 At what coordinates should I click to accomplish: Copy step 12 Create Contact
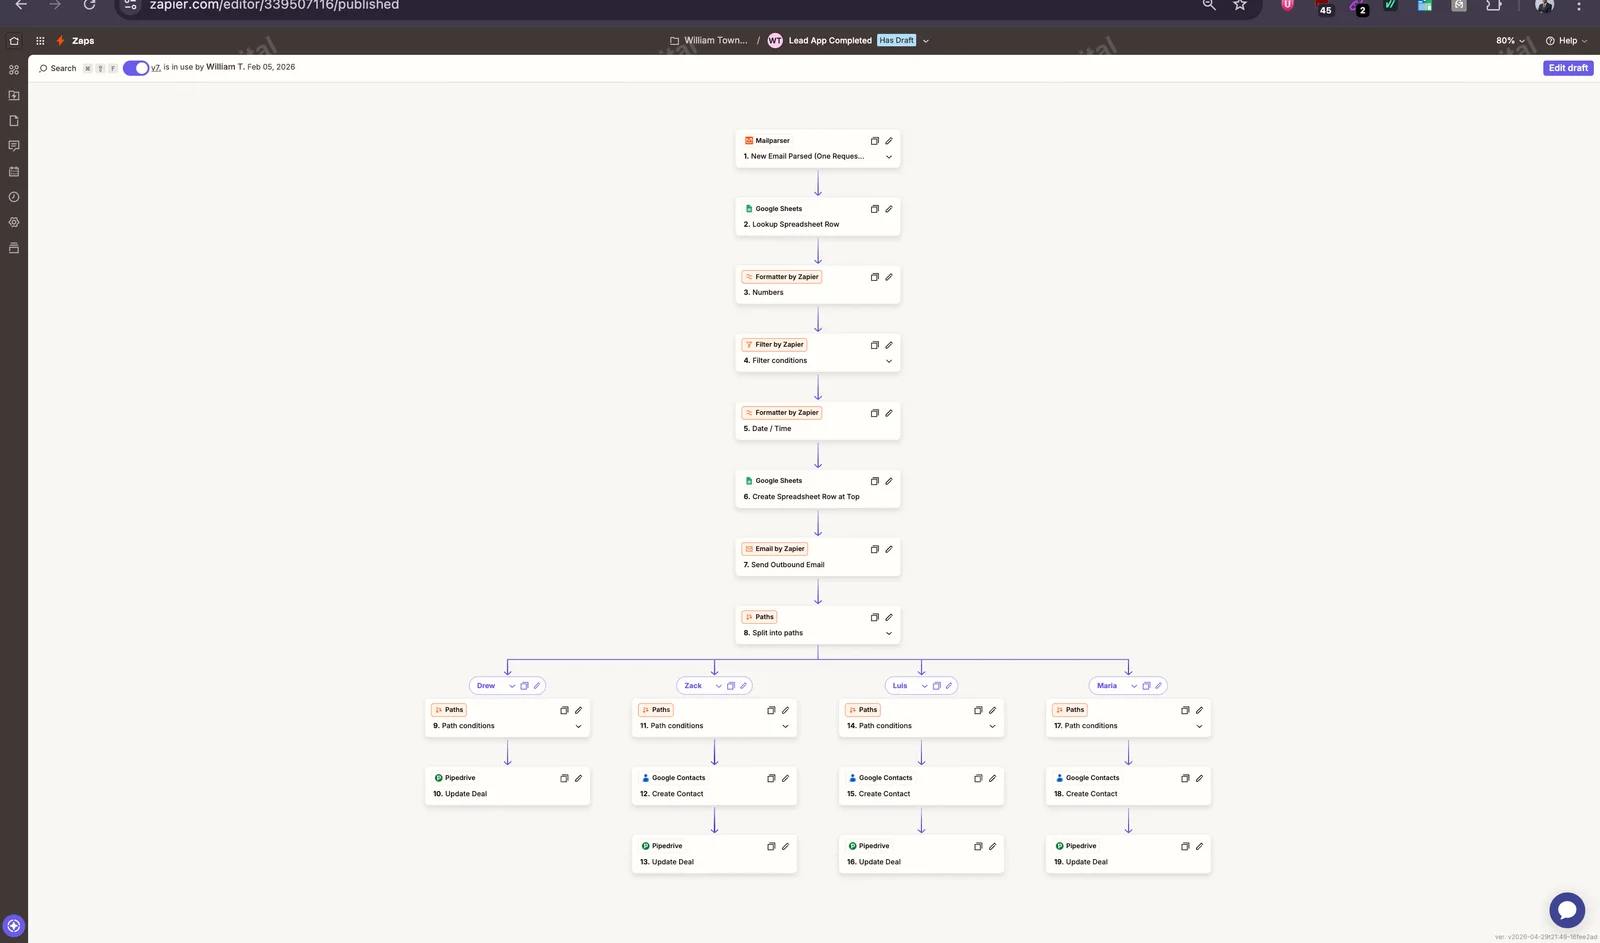(x=771, y=778)
